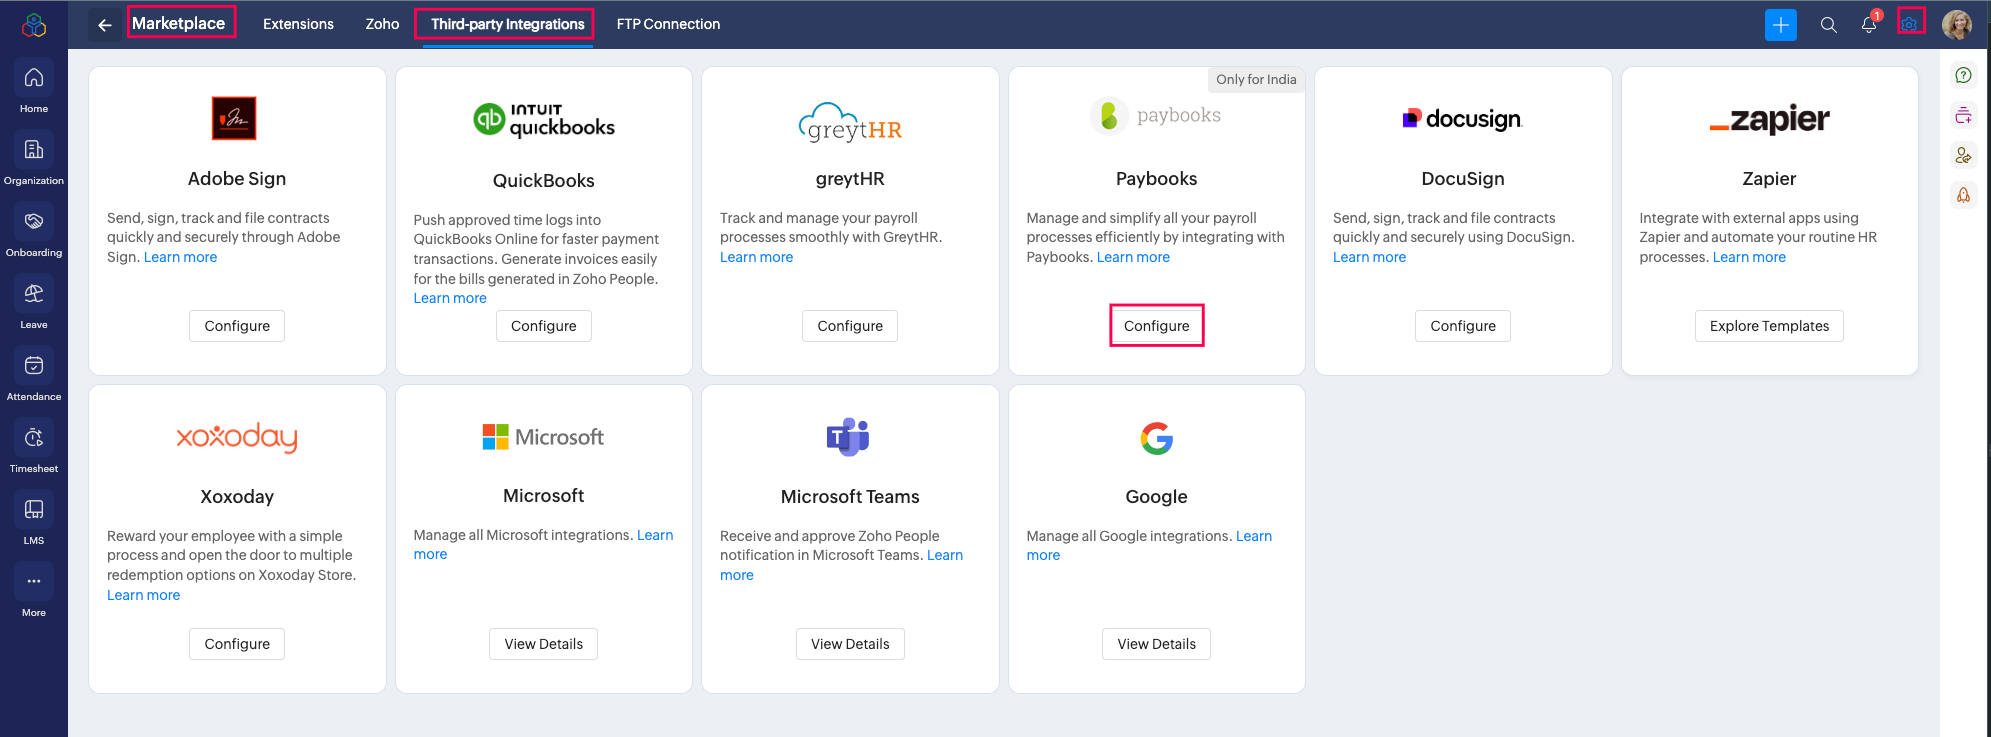Open Learn more link for greytHR
Screen dimensions: 1991x737
click(756, 257)
